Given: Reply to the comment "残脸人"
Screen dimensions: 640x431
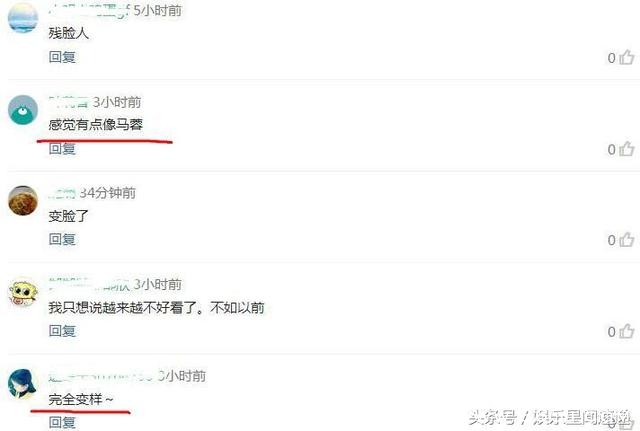Looking at the screenshot, I should [62, 57].
